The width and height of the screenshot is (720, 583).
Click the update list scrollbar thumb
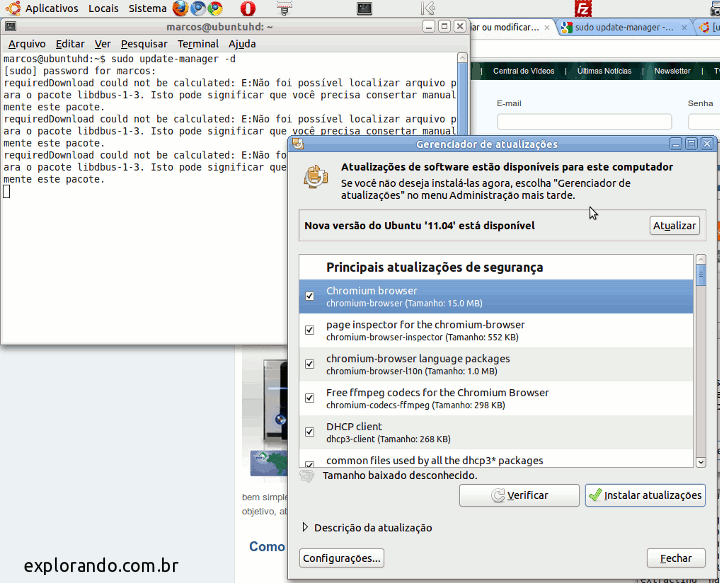(x=701, y=275)
